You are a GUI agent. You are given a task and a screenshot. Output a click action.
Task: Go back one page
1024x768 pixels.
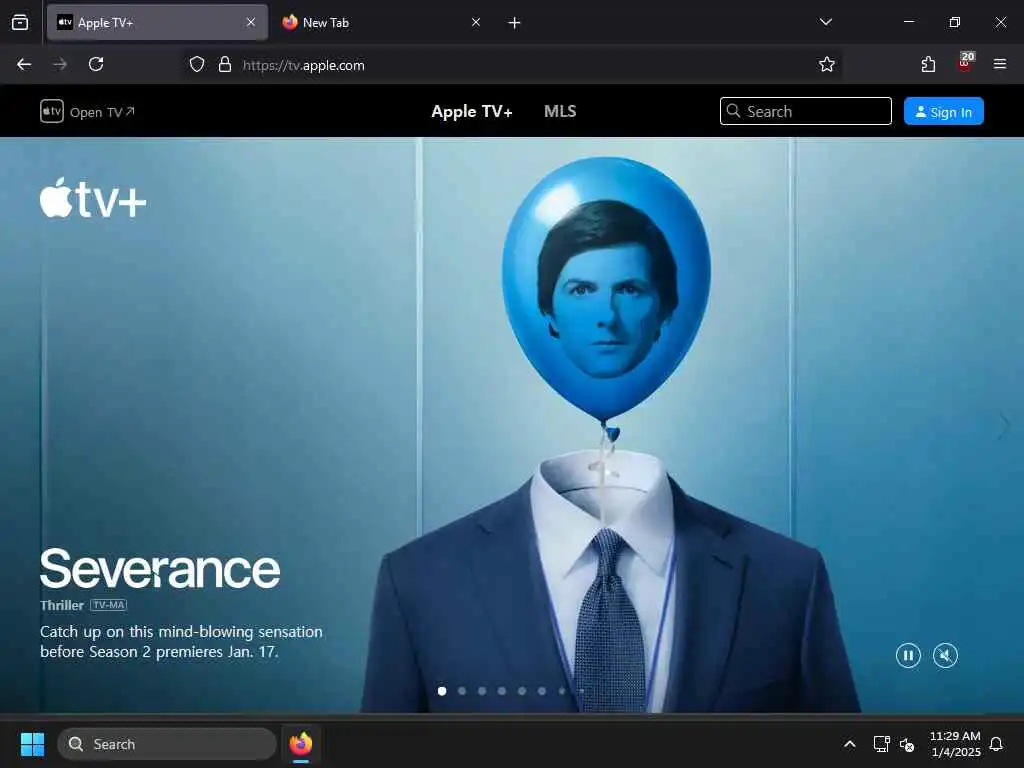24,64
